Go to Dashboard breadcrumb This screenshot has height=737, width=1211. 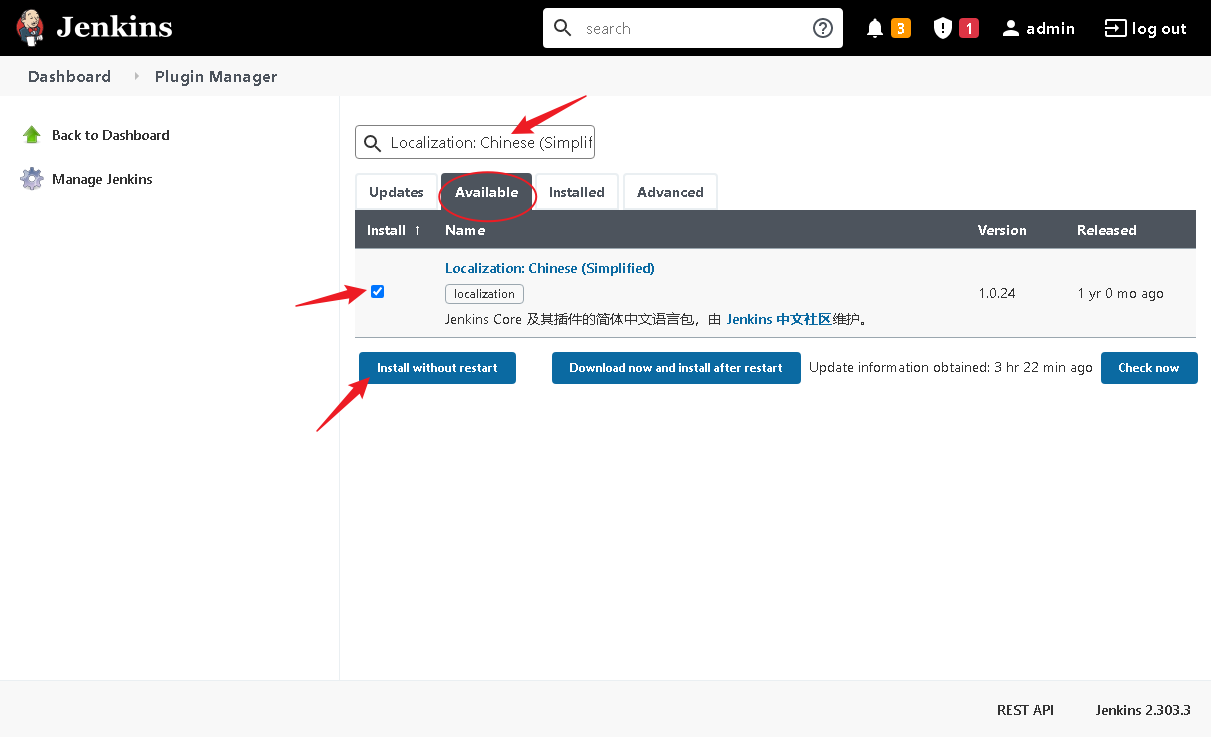click(x=69, y=77)
